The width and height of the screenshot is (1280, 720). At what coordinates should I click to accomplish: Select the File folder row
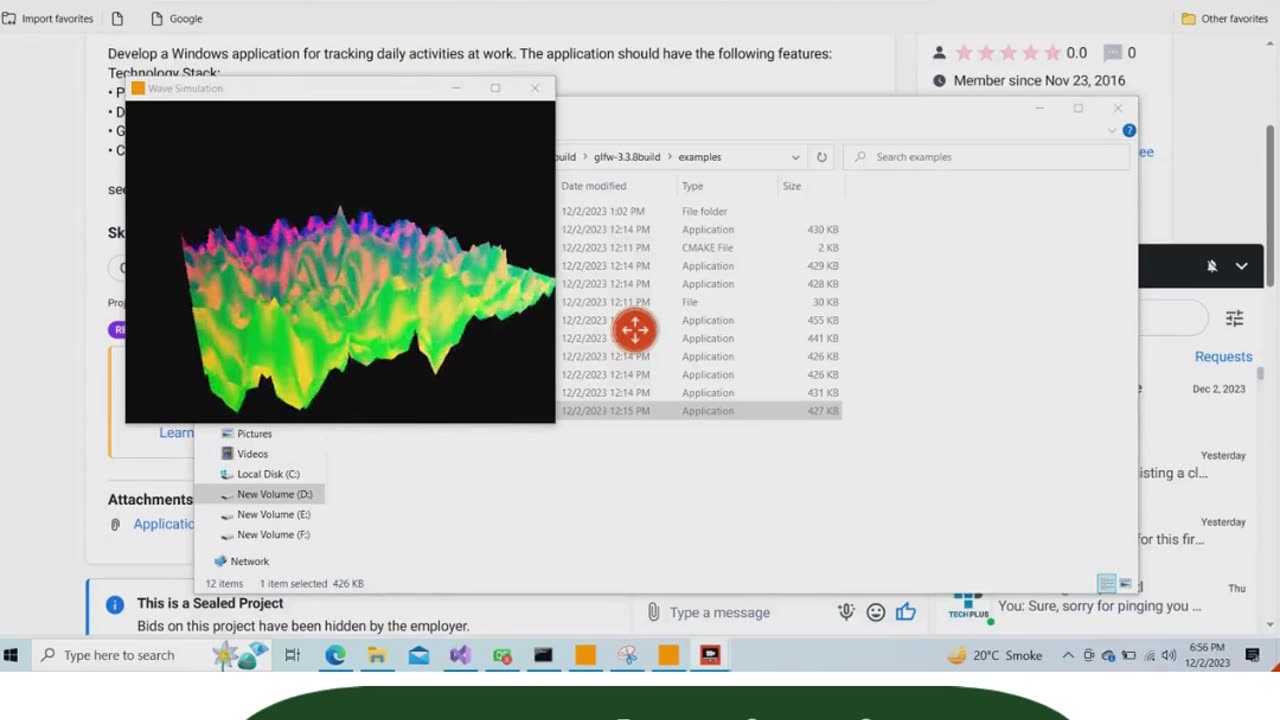click(x=698, y=211)
